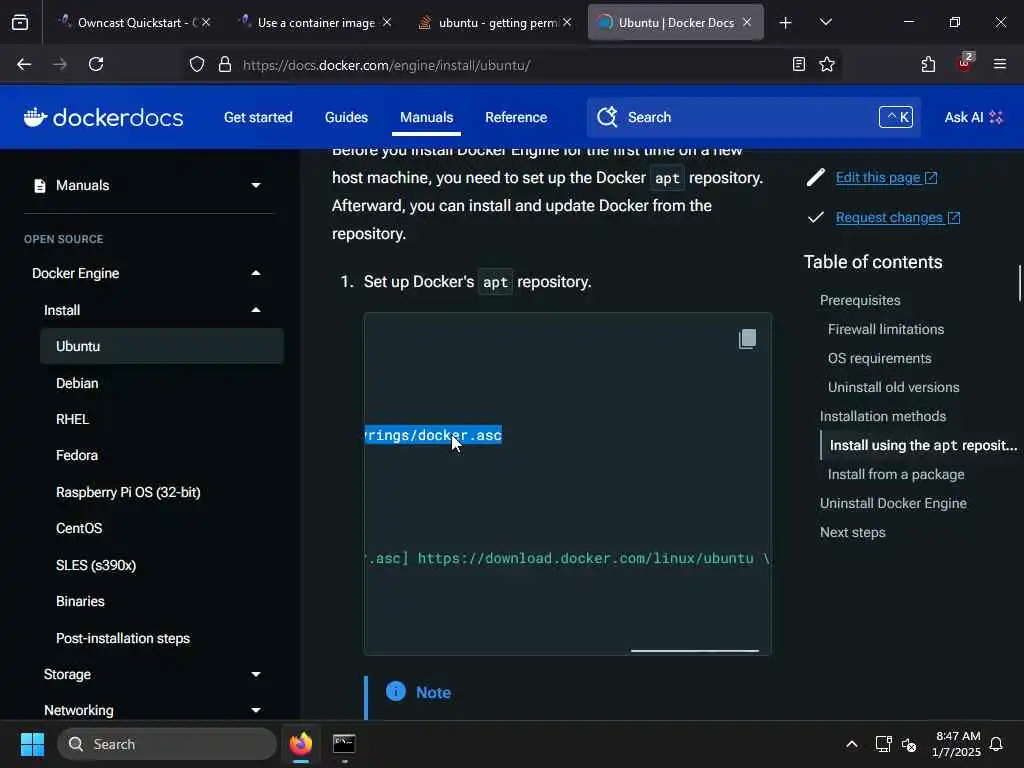This screenshot has height=768, width=1024.
Task: Open Post-installation steps in sidebar
Action: [123, 638]
